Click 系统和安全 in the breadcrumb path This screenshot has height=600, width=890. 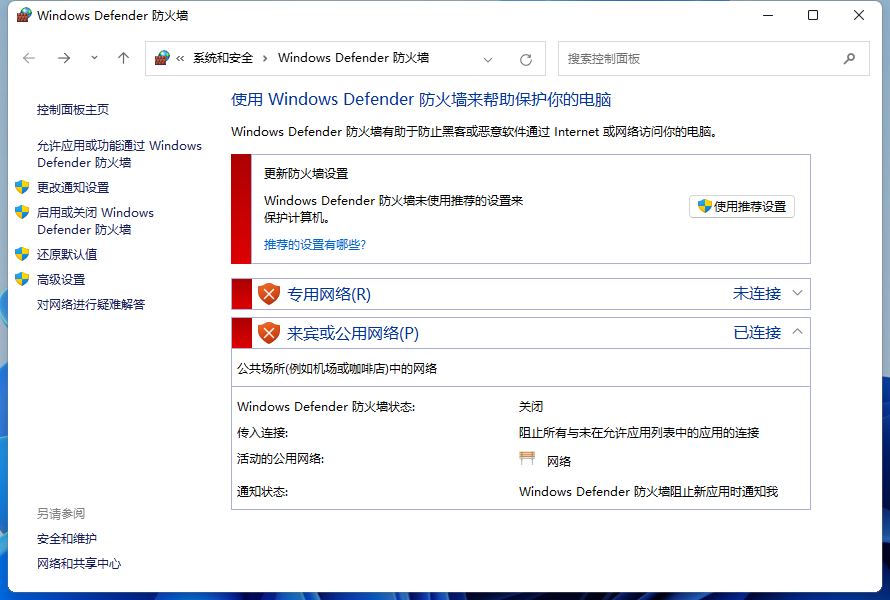tap(223, 58)
